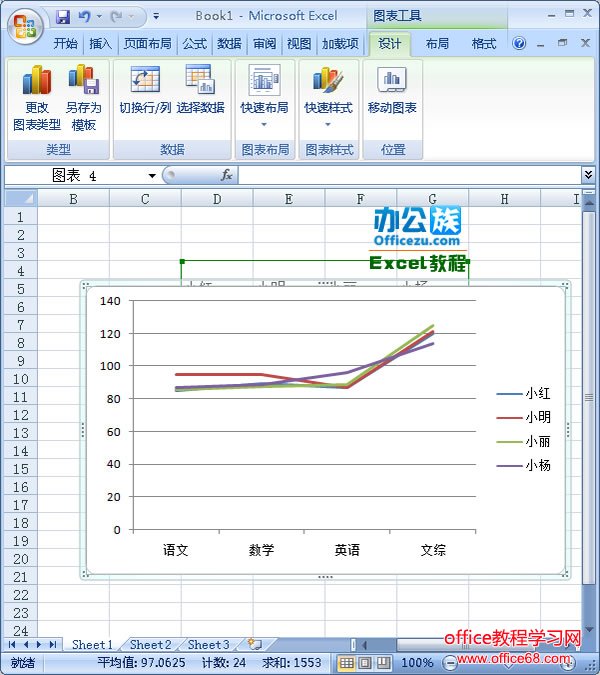Image resolution: width=600 pixels, height=675 pixels.
Task: Select row 1 header
Action: [21, 217]
